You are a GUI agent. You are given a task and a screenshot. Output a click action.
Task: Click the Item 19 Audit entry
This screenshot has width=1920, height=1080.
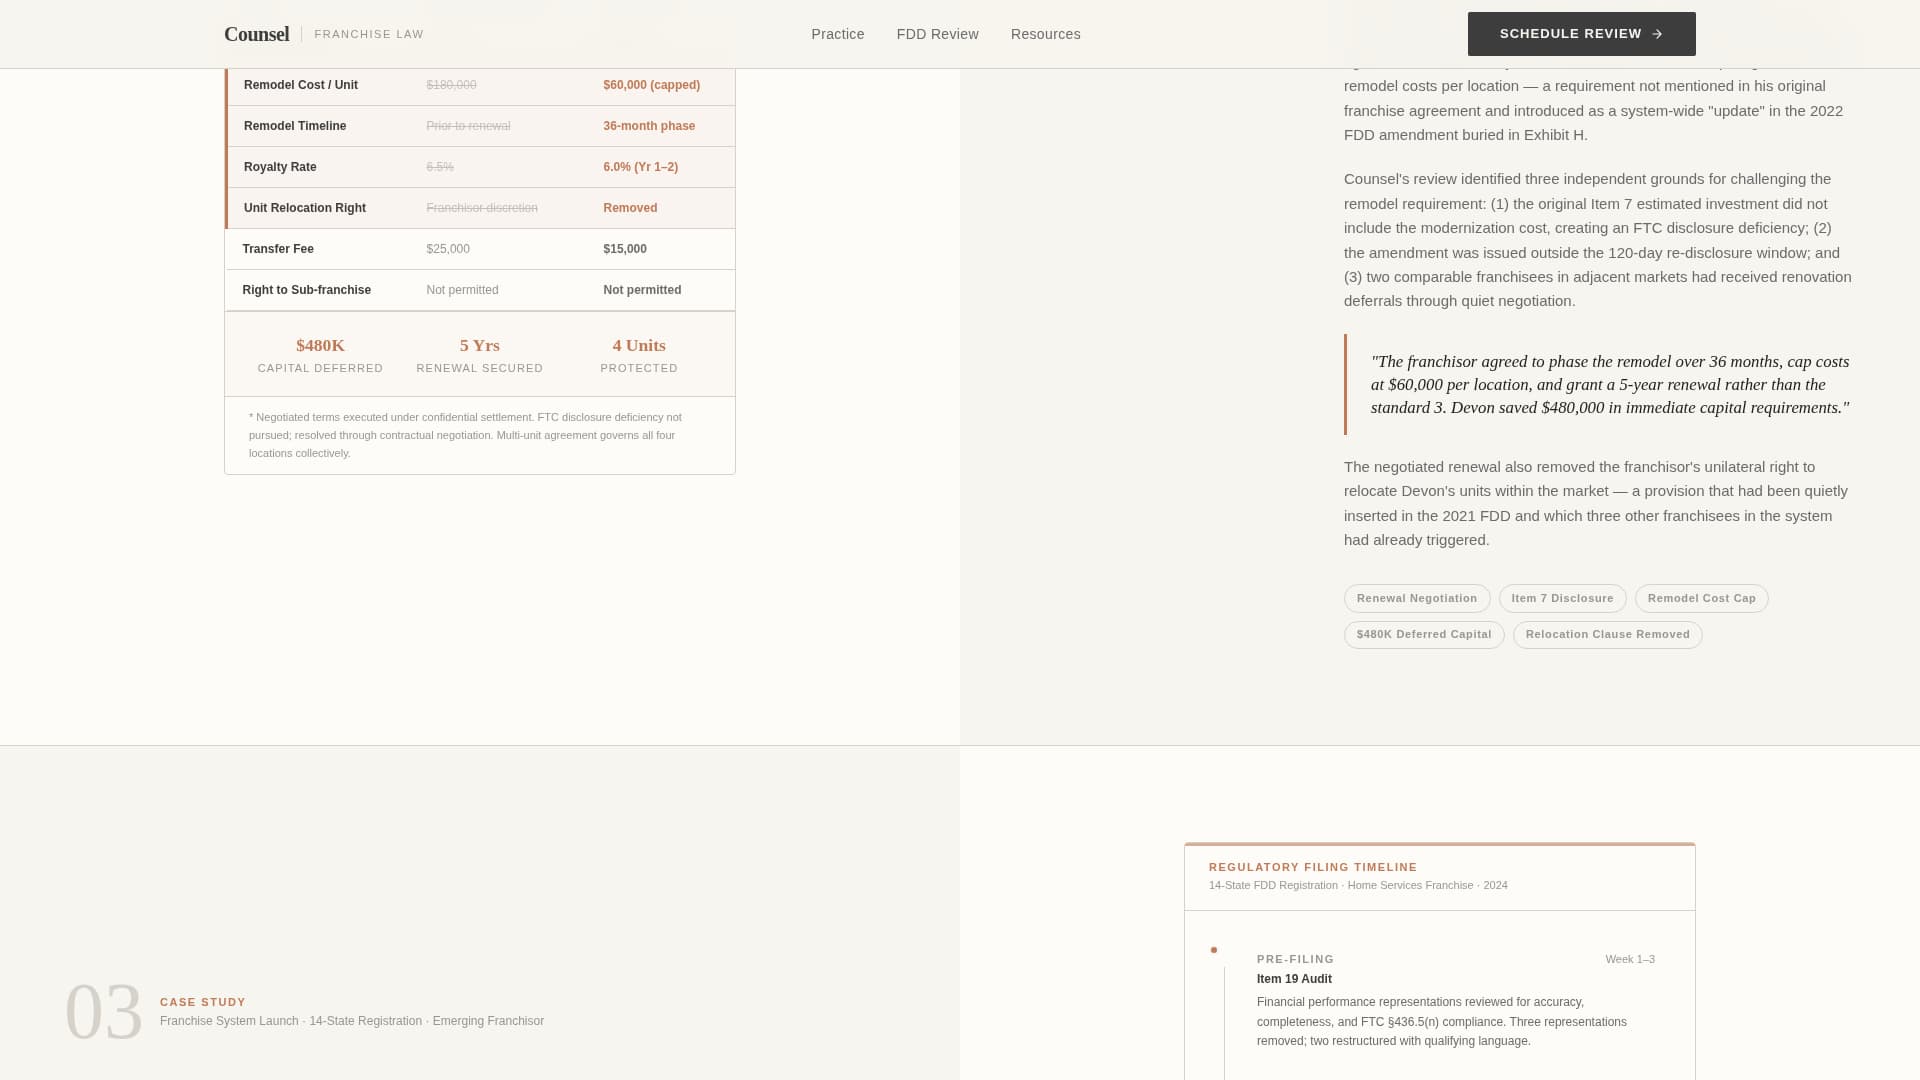click(x=1295, y=979)
